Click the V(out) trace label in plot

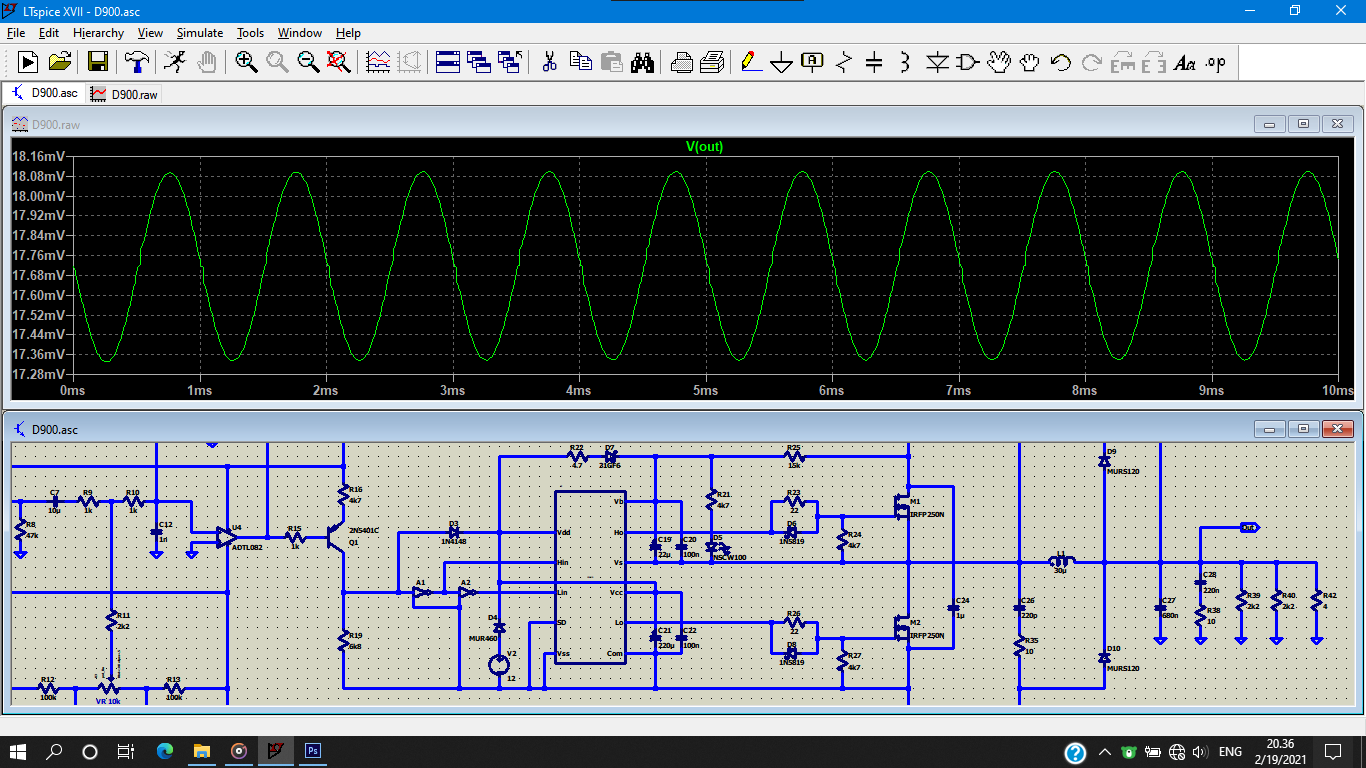pyautogui.click(x=704, y=147)
